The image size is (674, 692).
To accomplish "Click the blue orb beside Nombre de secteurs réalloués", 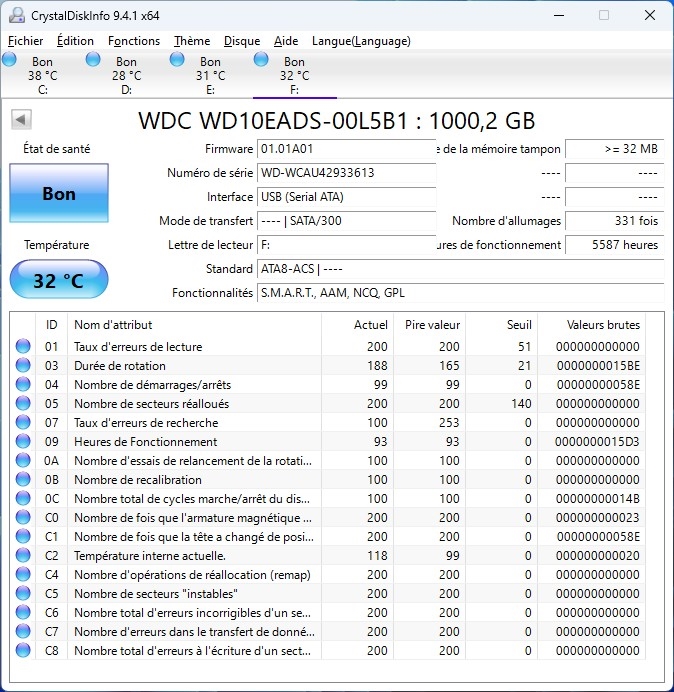I will (23, 404).
